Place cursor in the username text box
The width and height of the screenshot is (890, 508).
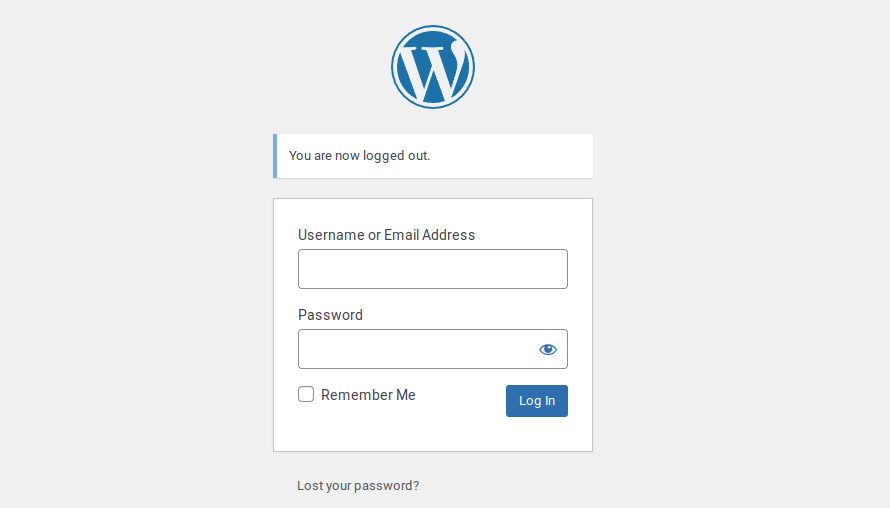(433, 269)
